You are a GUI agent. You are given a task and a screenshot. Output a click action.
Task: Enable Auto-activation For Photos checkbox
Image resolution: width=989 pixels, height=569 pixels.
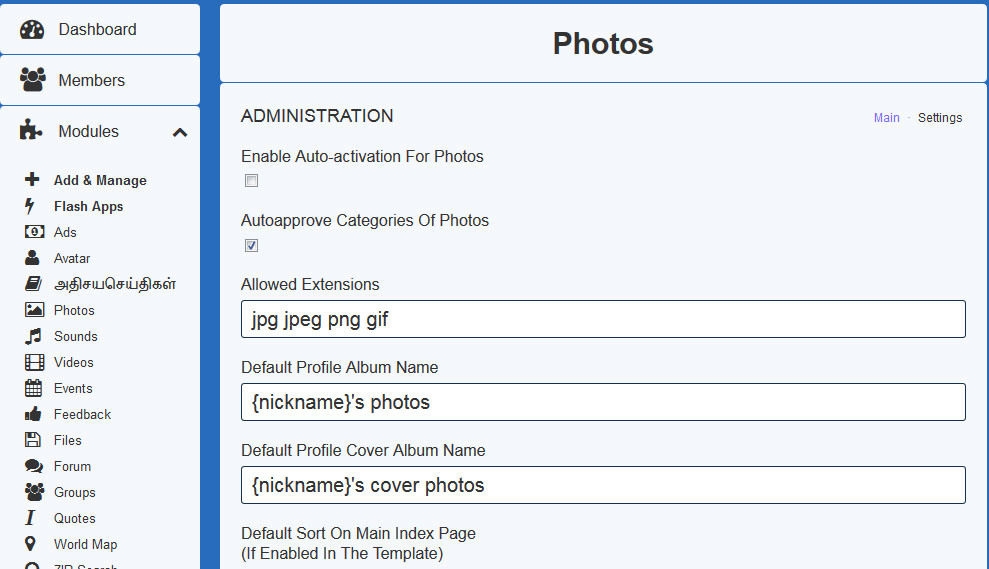[252, 181]
